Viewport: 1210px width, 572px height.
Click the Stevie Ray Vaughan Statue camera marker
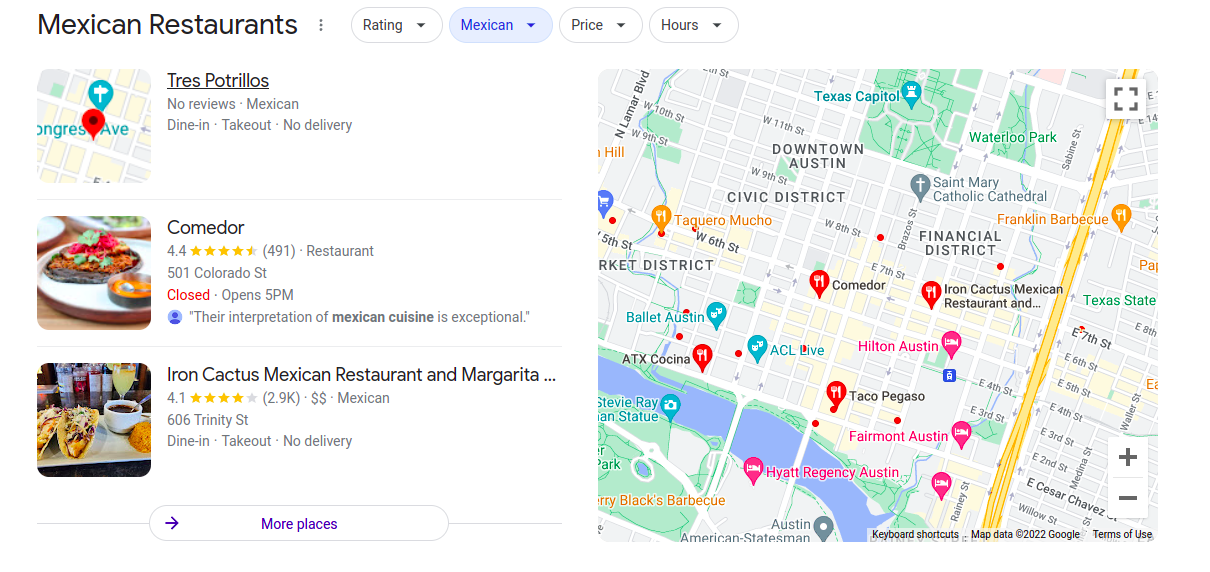(x=670, y=405)
